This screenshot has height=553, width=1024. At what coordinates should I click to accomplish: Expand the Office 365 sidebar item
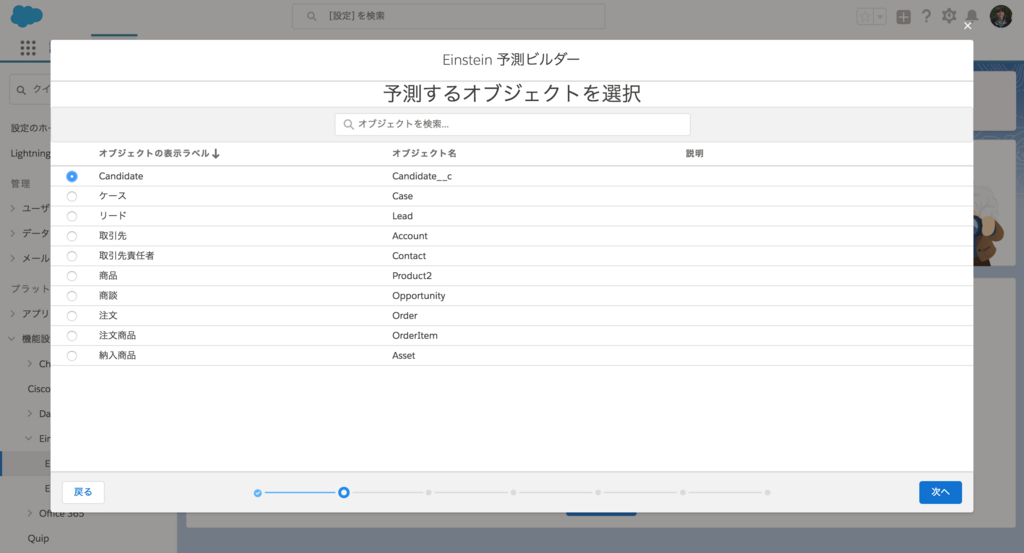tap(29, 513)
